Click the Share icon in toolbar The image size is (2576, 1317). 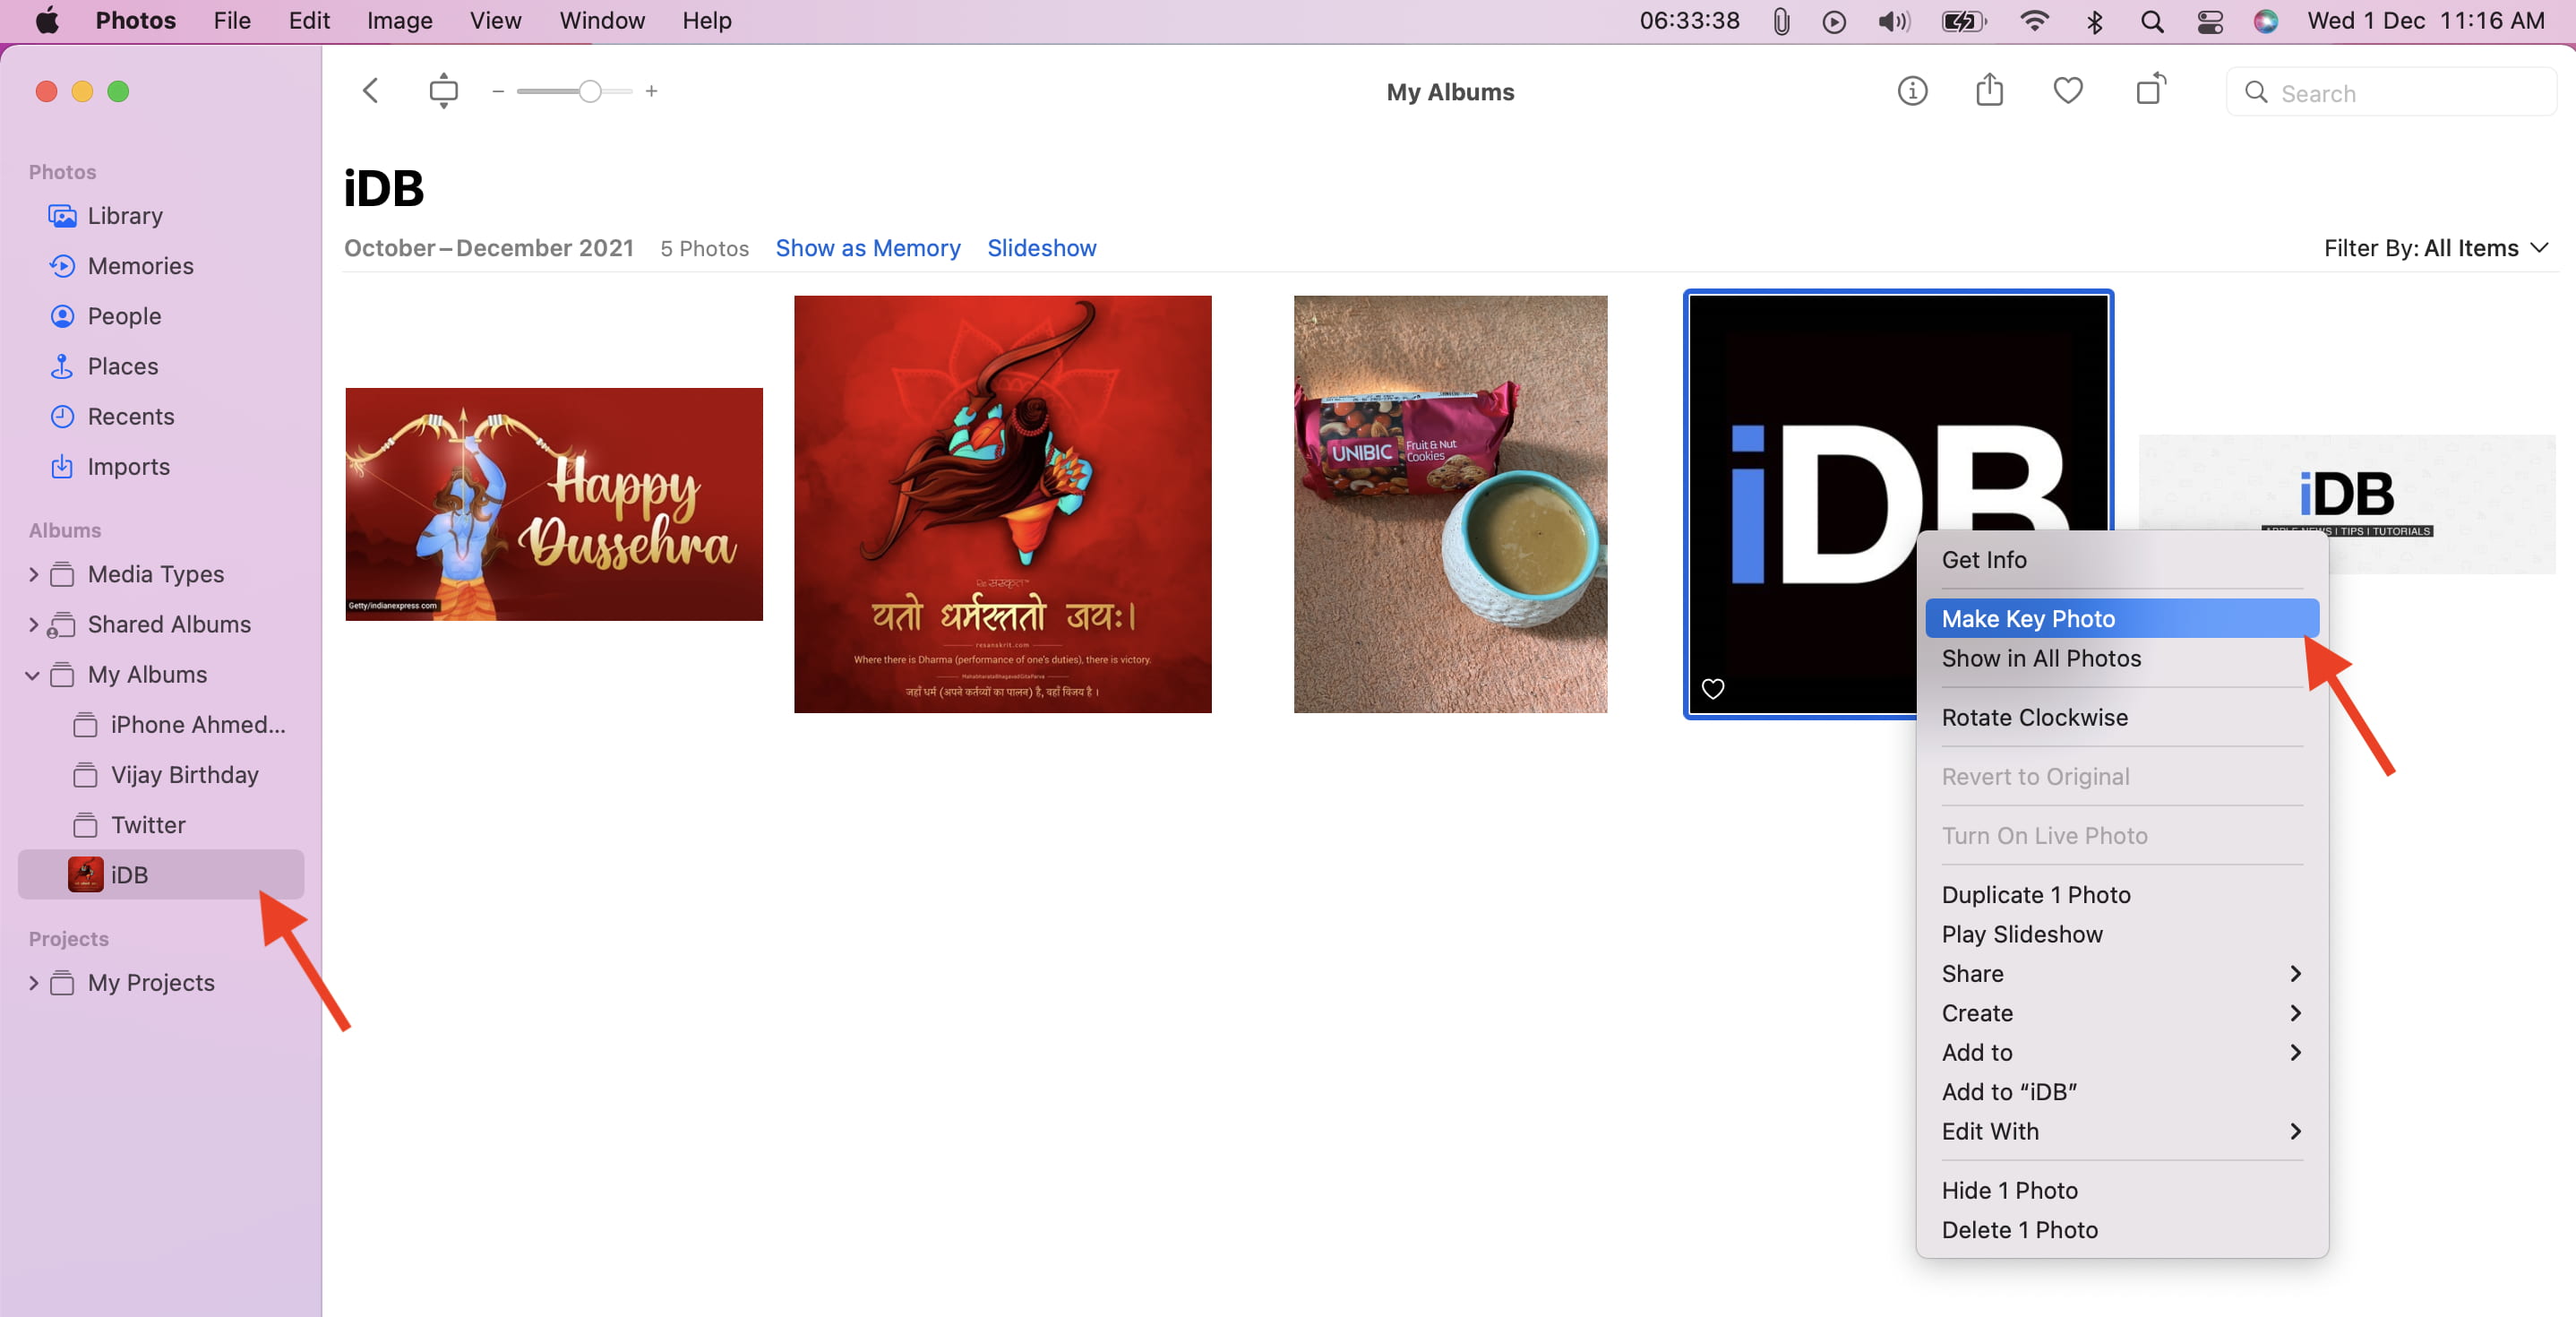pos(1989,90)
